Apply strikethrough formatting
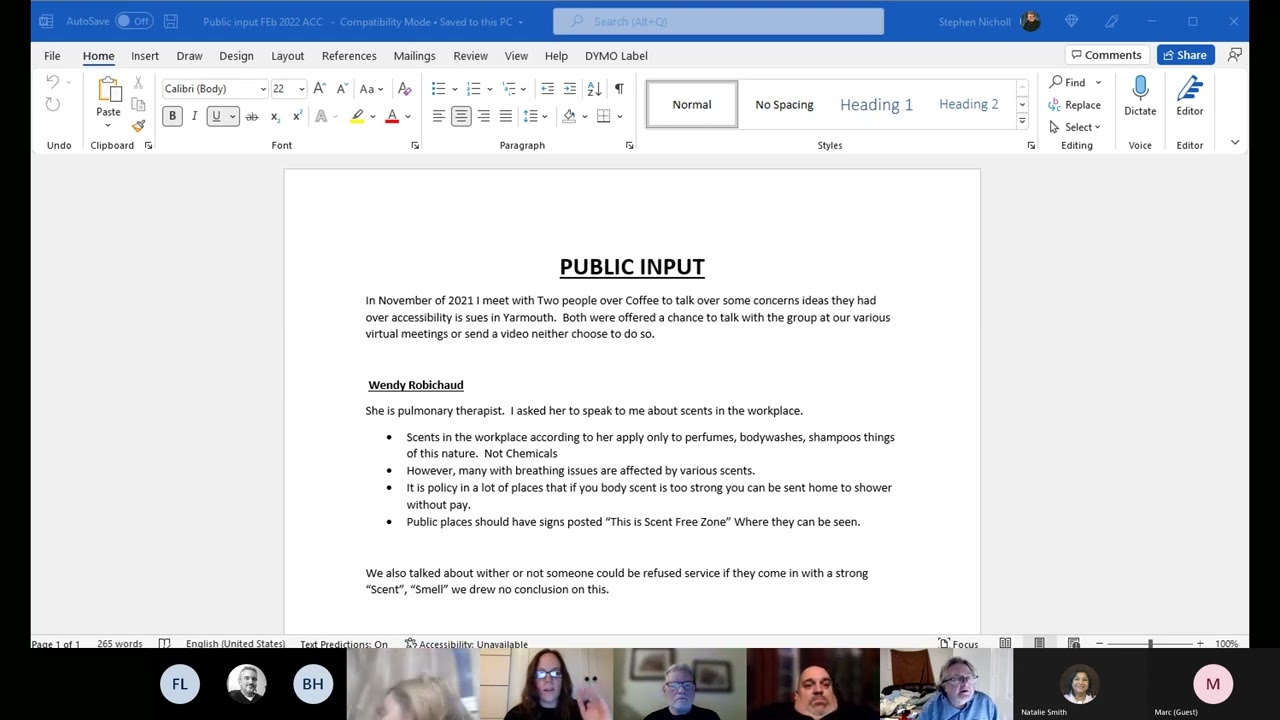The image size is (1280, 720). 251,117
